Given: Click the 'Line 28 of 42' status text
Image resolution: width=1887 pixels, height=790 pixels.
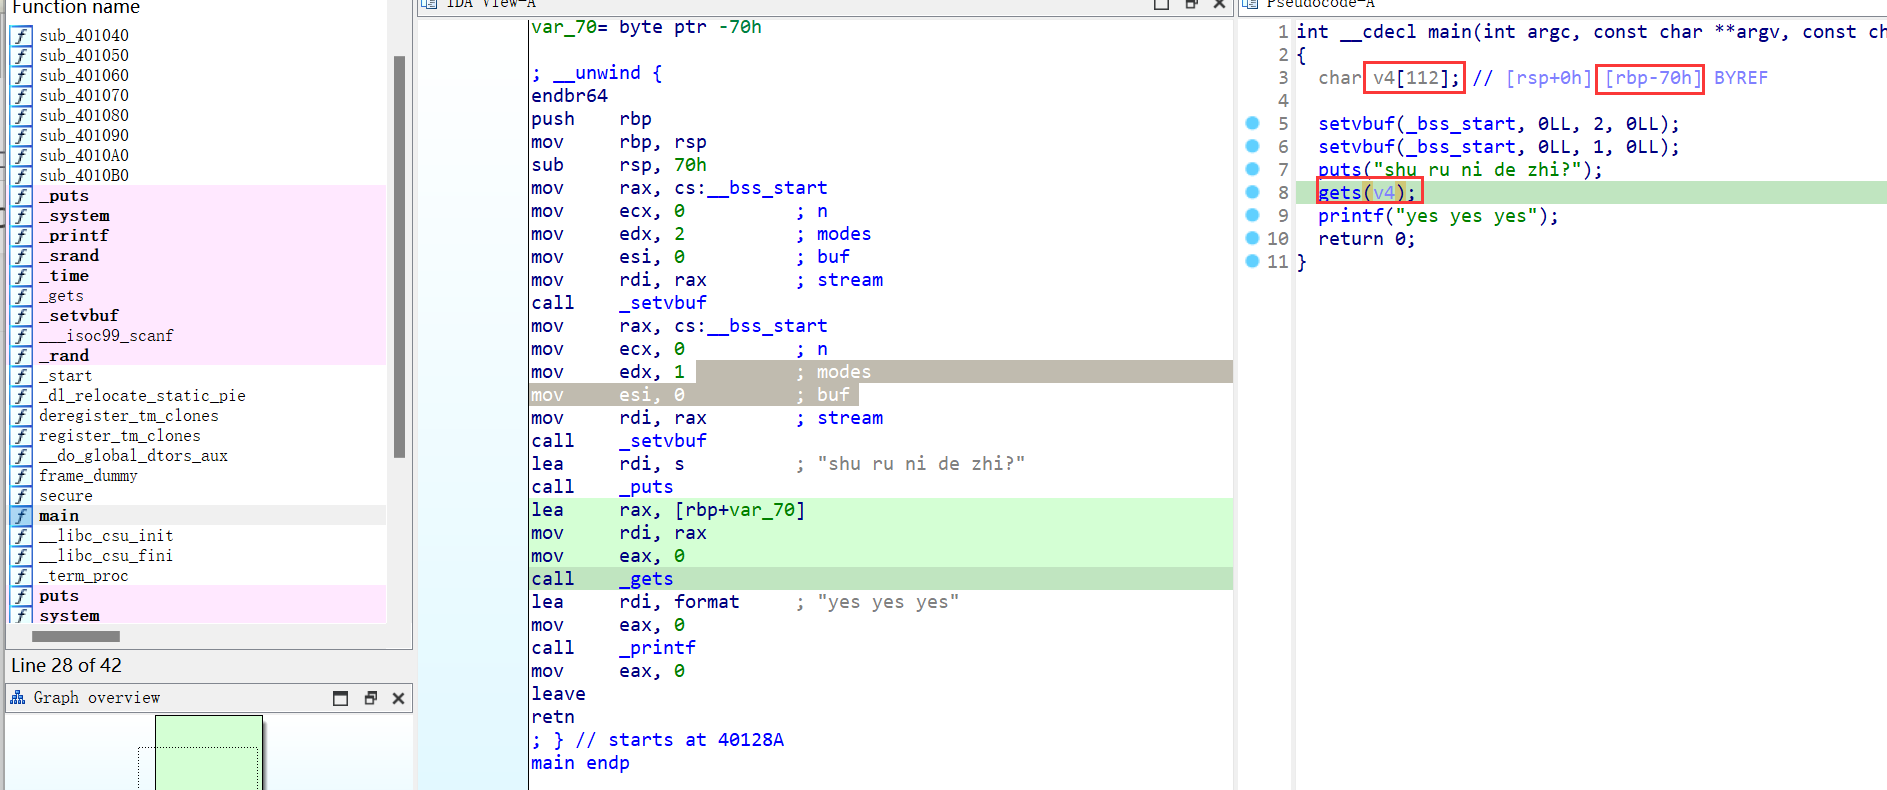Looking at the screenshot, I should coord(66,665).
